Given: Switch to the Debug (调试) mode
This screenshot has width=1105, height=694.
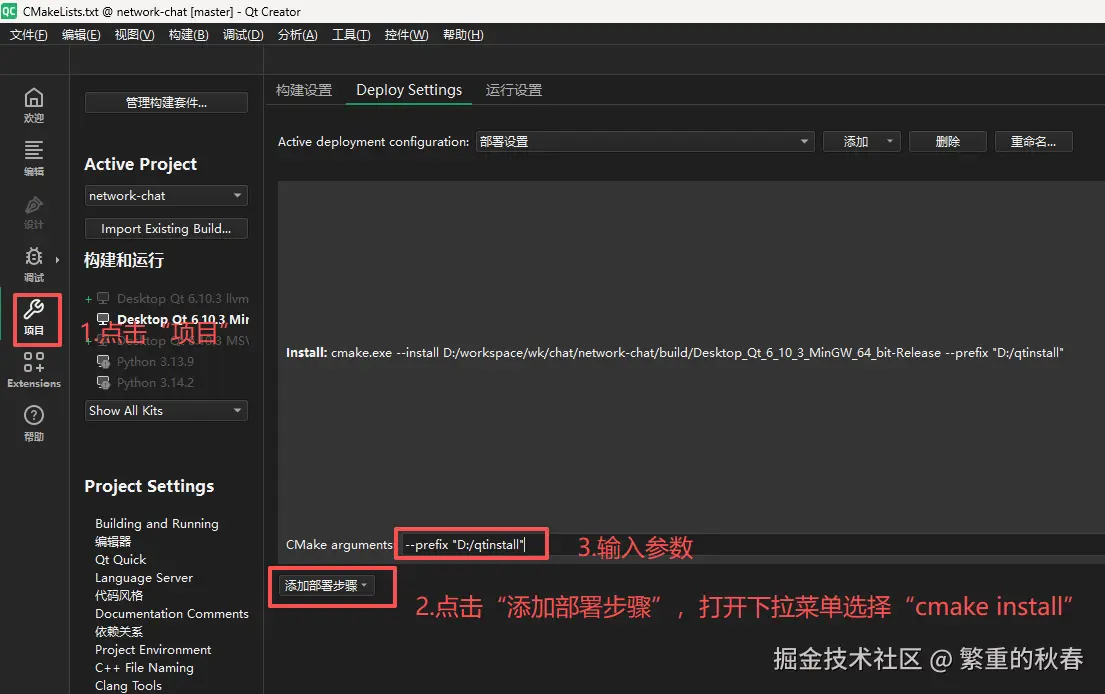Looking at the screenshot, I should click(x=34, y=265).
